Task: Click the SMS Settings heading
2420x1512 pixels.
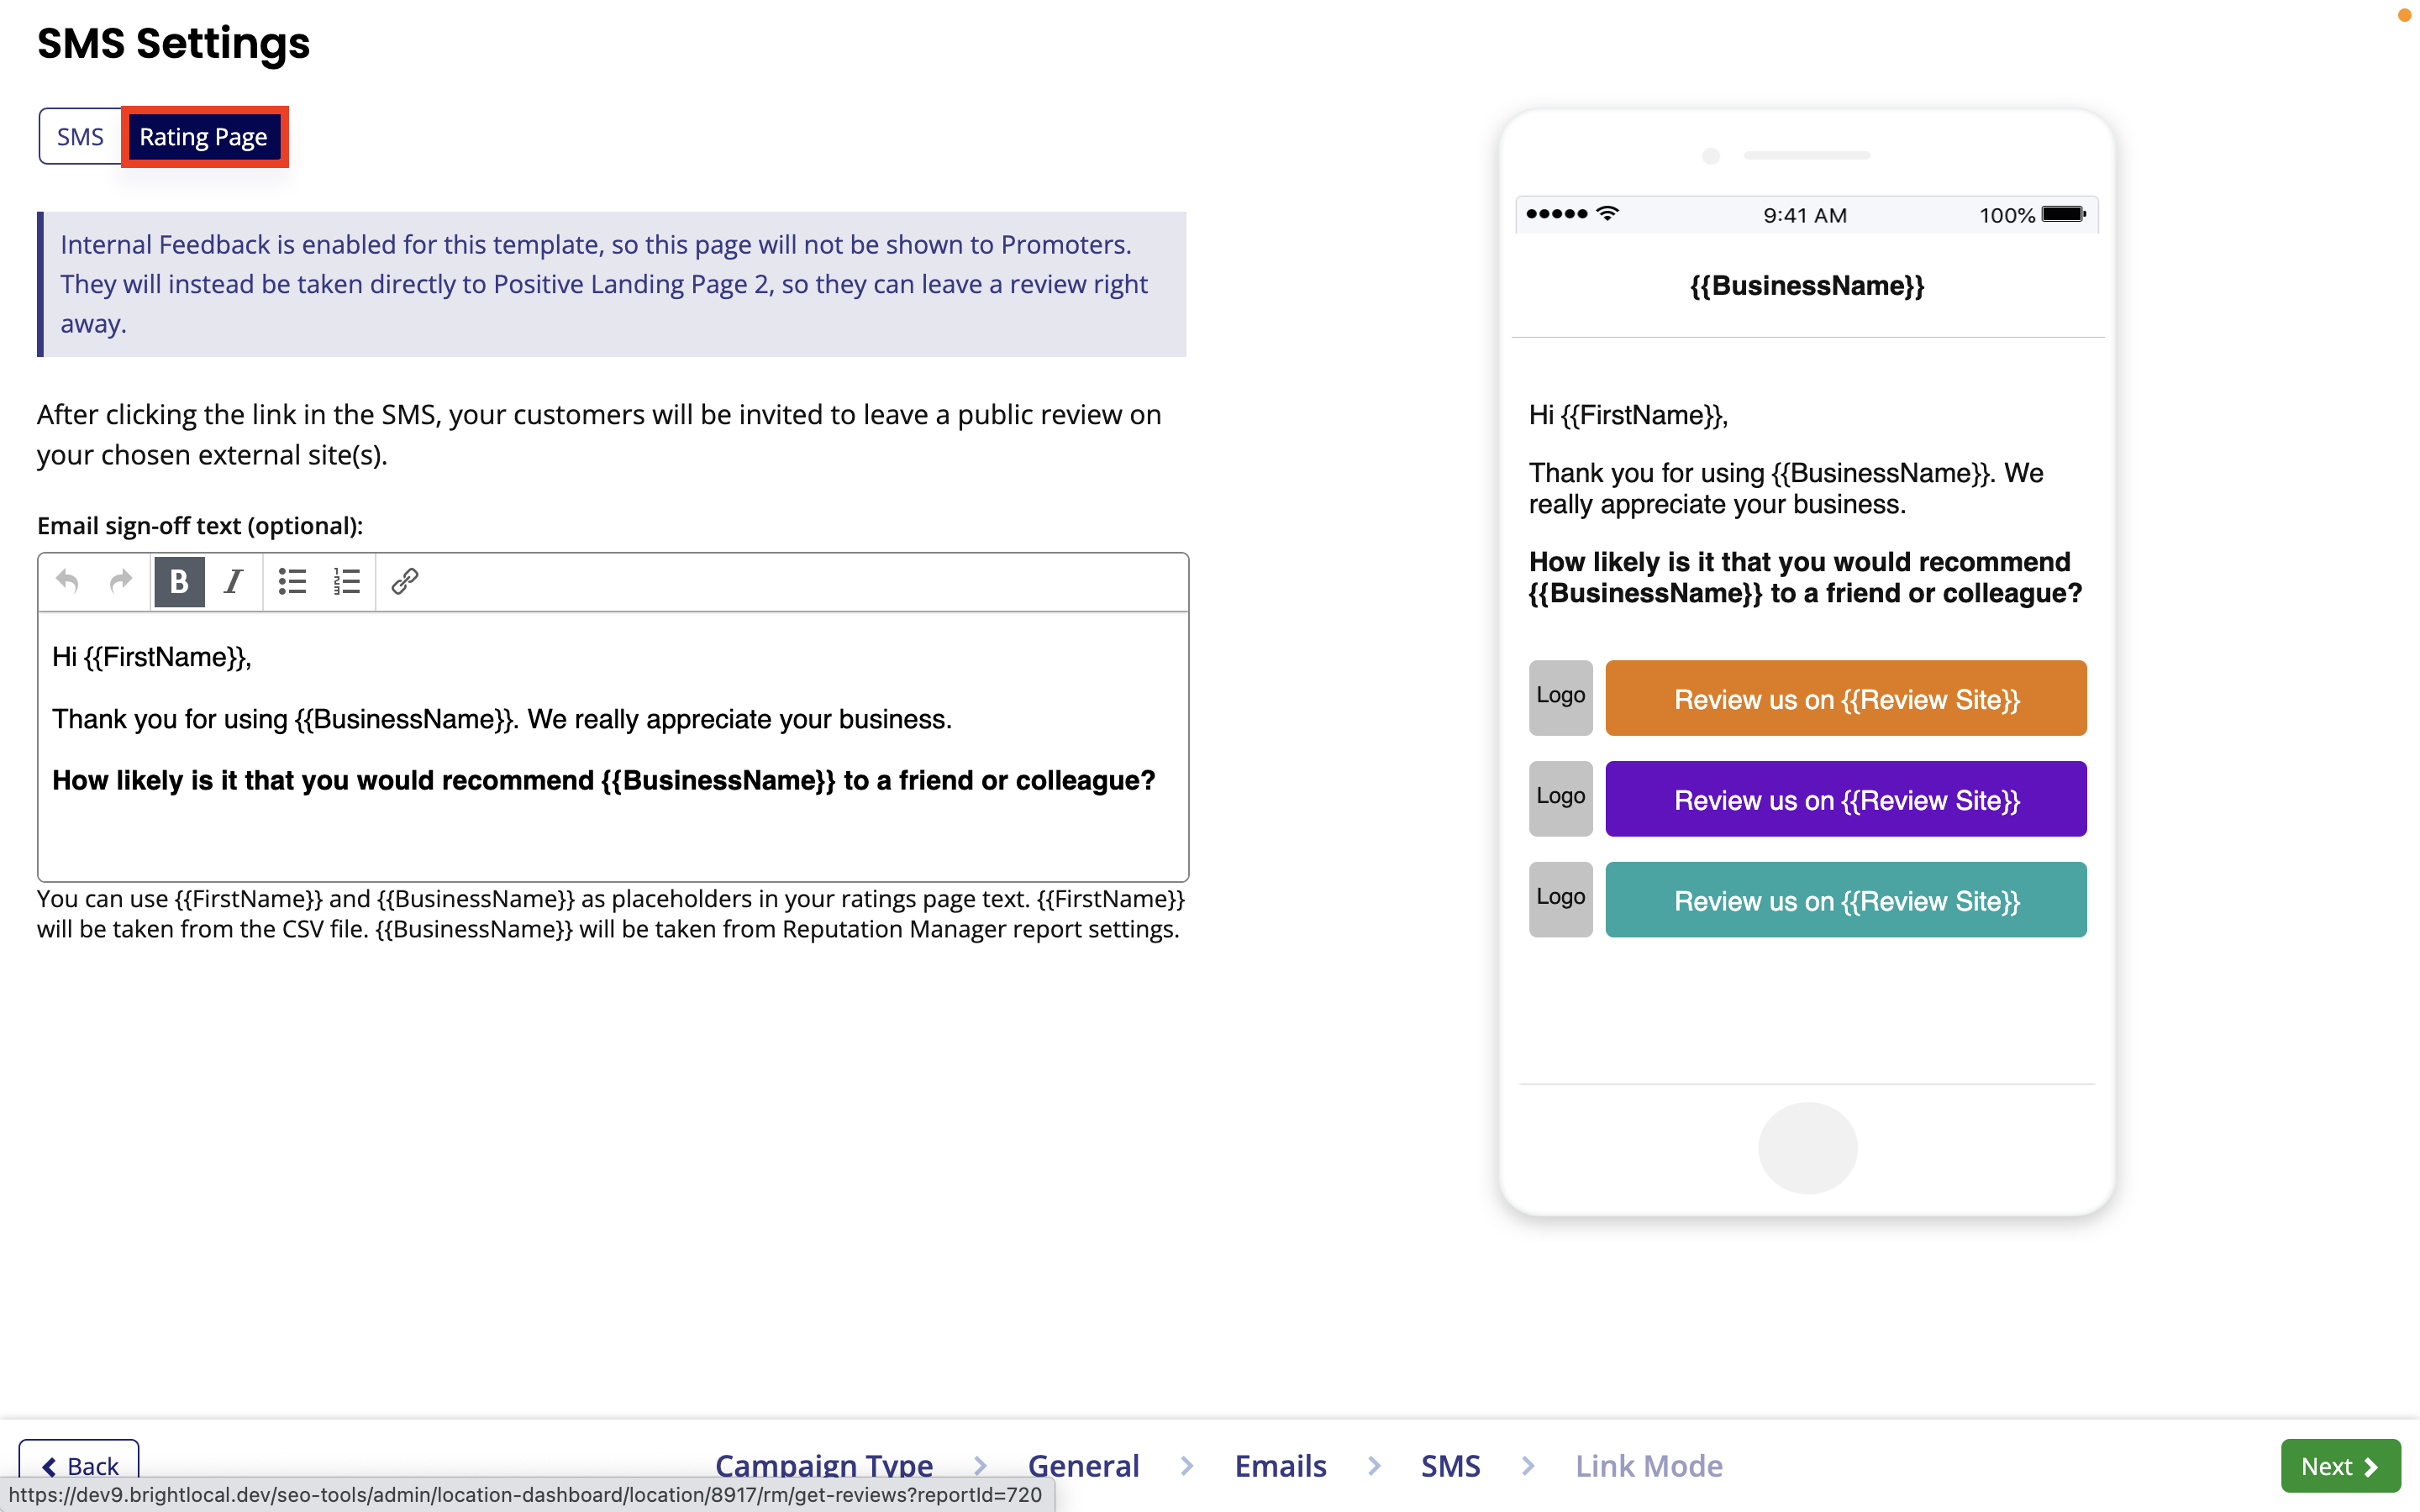Action: point(174,44)
